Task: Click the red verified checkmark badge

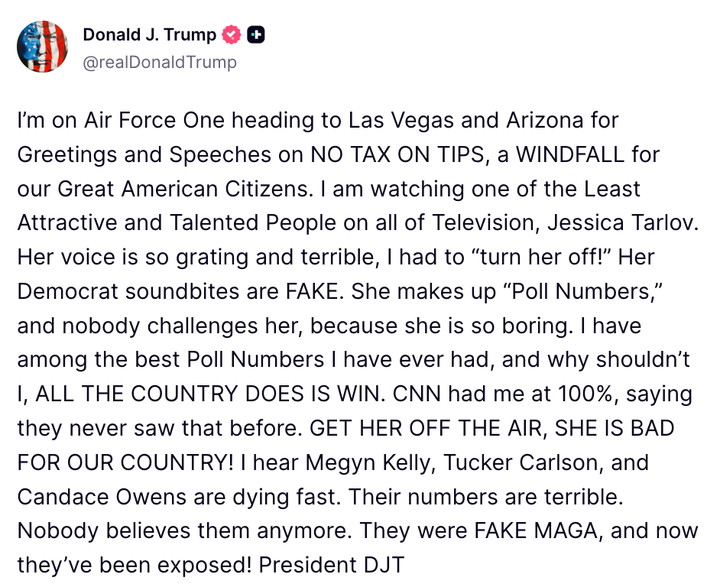Action: click(x=232, y=35)
